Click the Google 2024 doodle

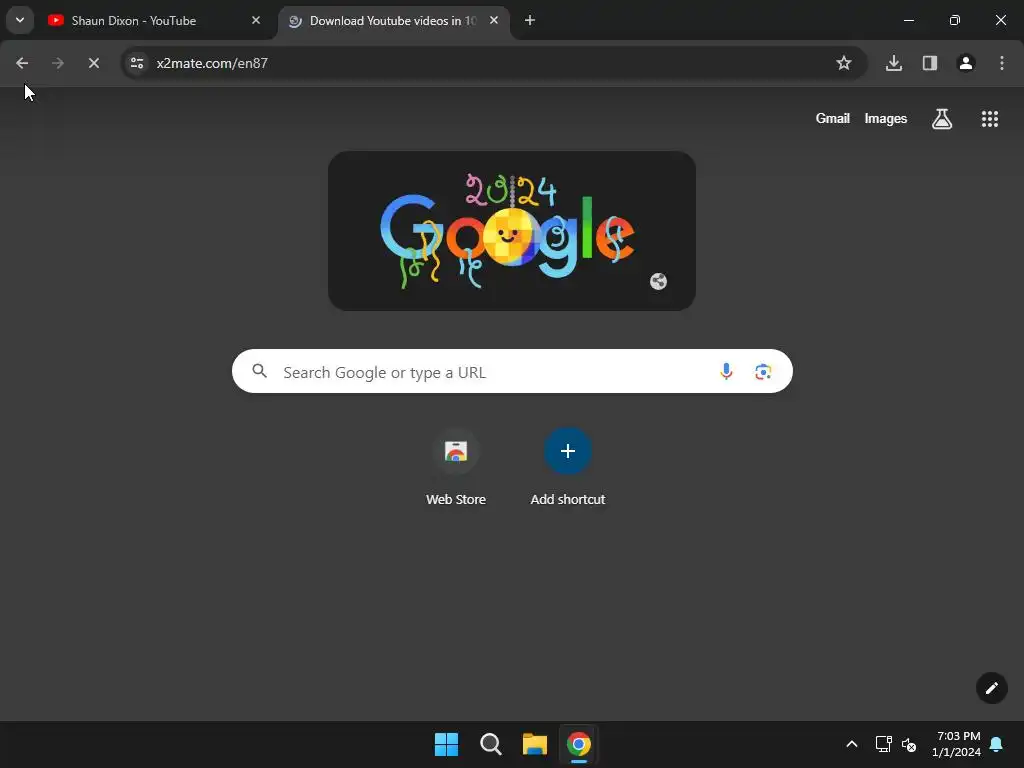pos(511,231)
